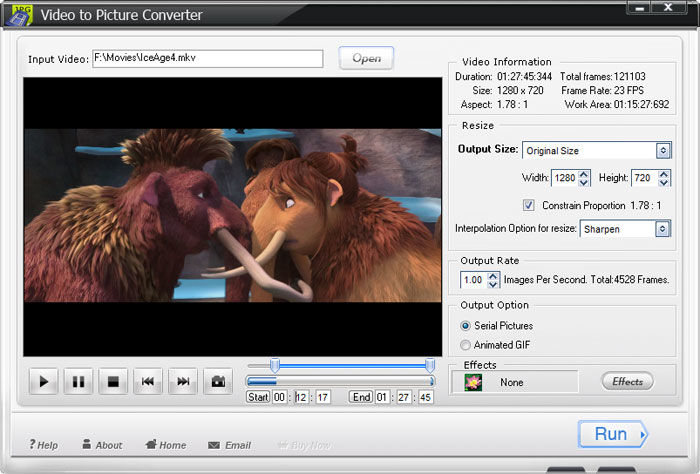Viewport: 700px width, 474px height.
Task: Expand the Output Size dropdown
Action: click(662, 150)
